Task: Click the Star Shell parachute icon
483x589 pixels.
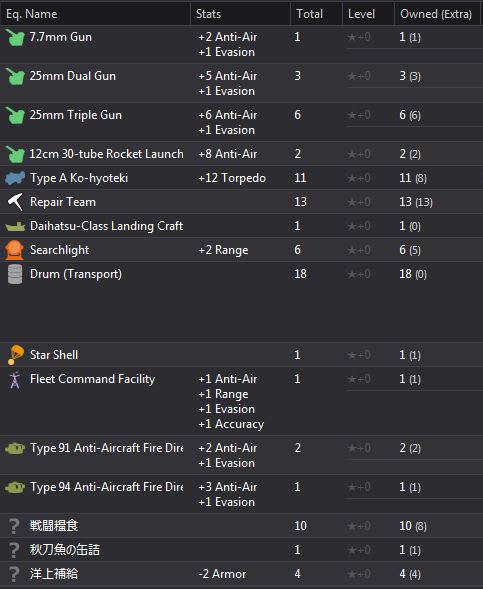Action: [x=15, y=355]
